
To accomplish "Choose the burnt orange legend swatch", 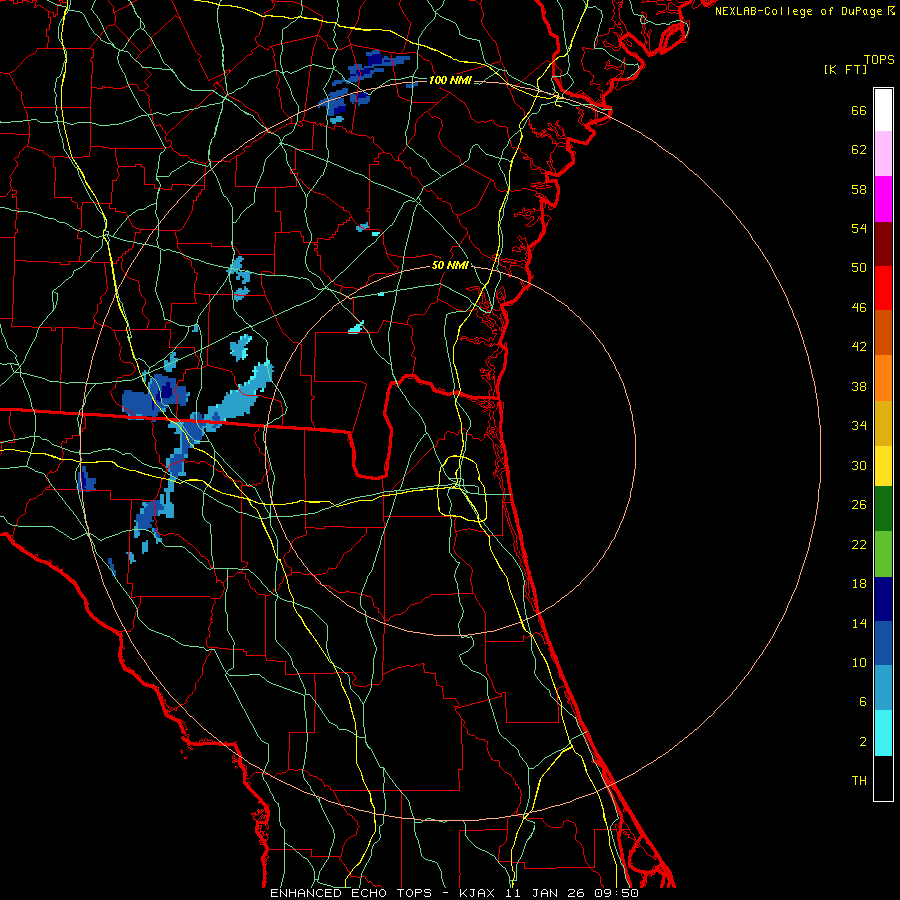I will 883,333.
